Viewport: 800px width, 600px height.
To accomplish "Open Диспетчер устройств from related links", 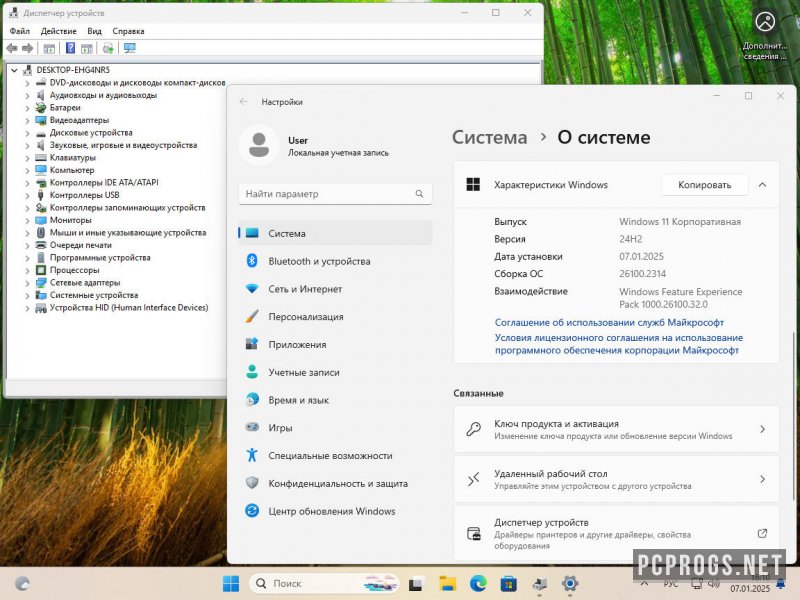I will point(616,533).
